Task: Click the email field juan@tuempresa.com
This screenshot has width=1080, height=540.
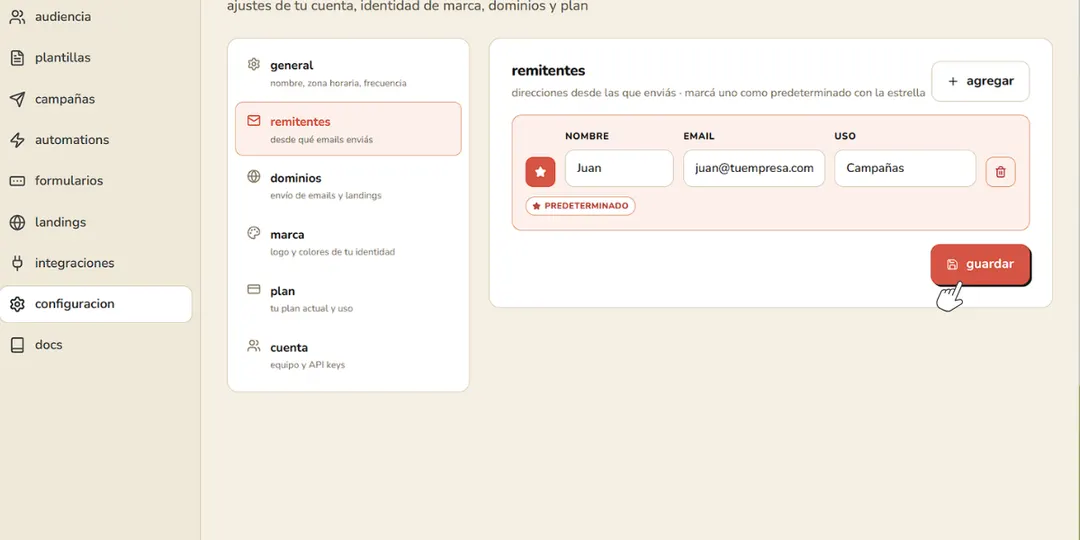Action: click(x=754, y=168)
